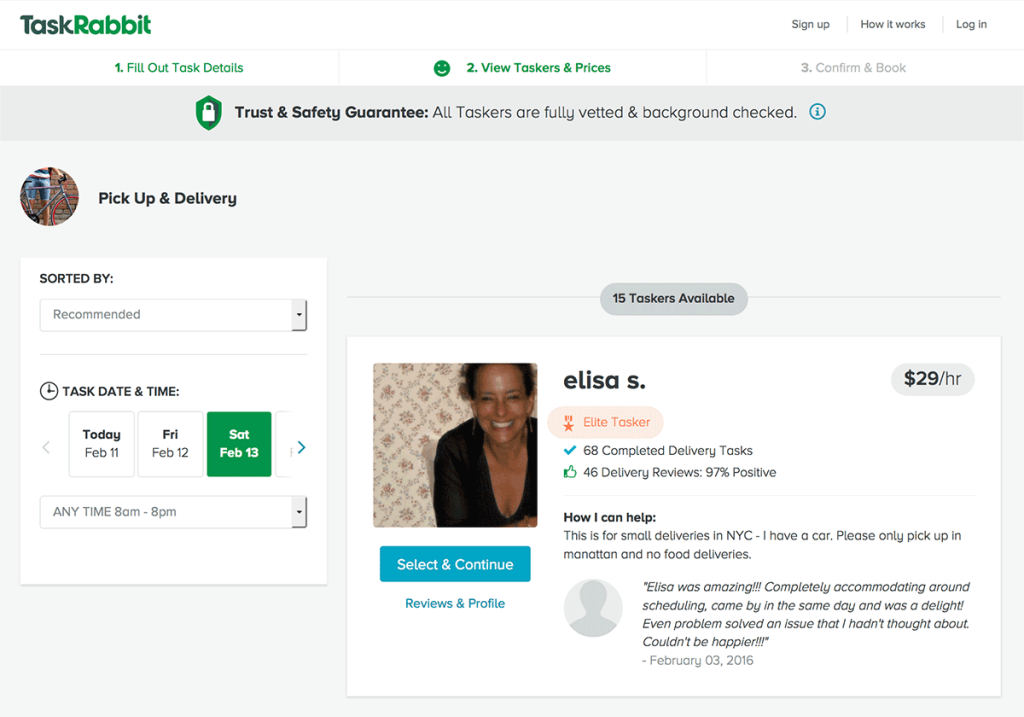Click the blue checkmark by Completed Delivery Tasks
The width and height of the screenshot is (1024, 717).
(569, 450)
